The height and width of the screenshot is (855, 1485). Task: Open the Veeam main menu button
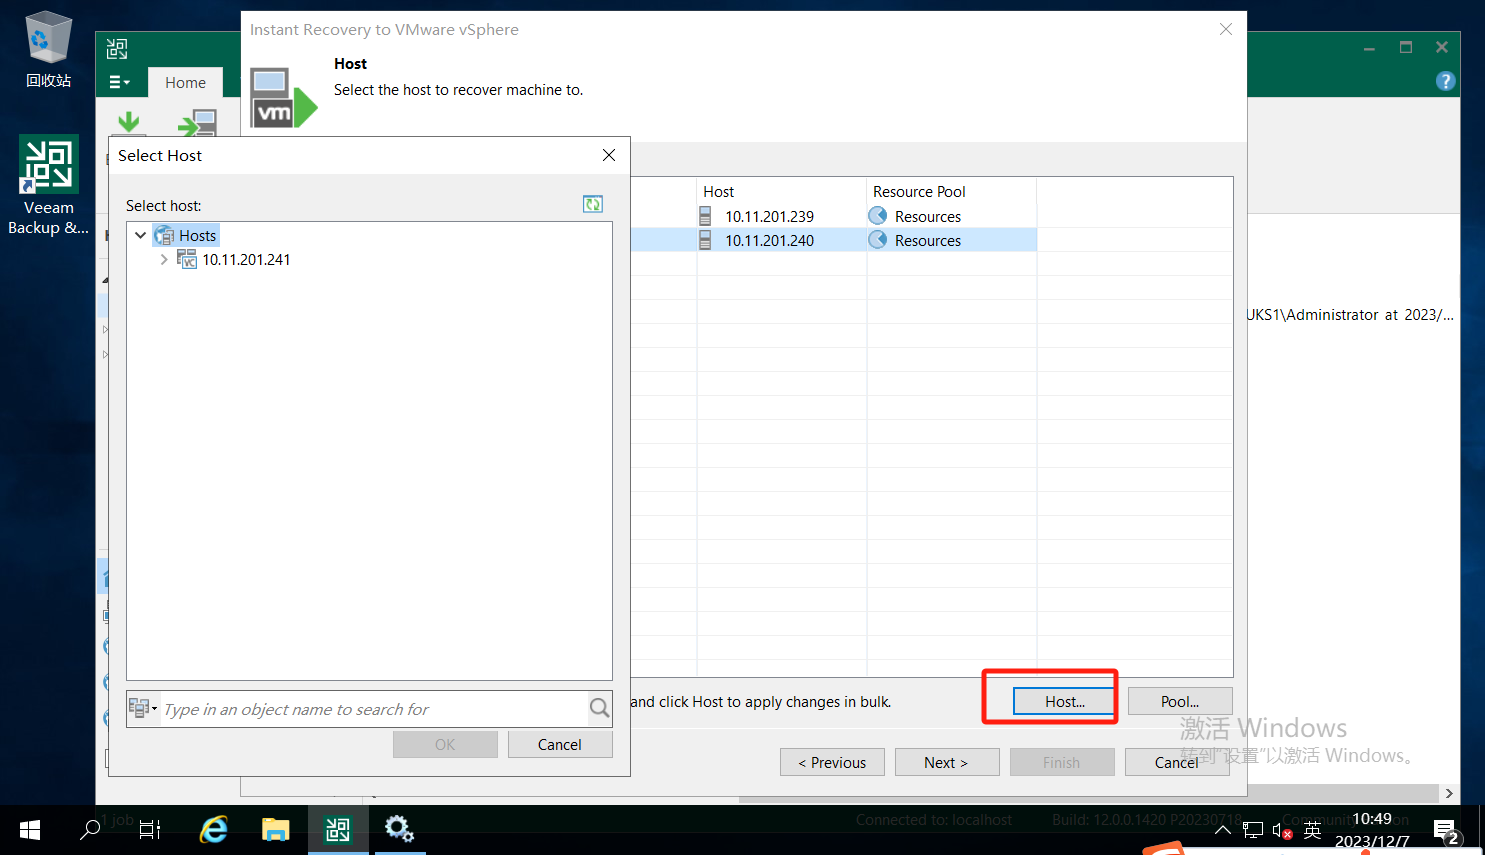click(x=119, y=82)
